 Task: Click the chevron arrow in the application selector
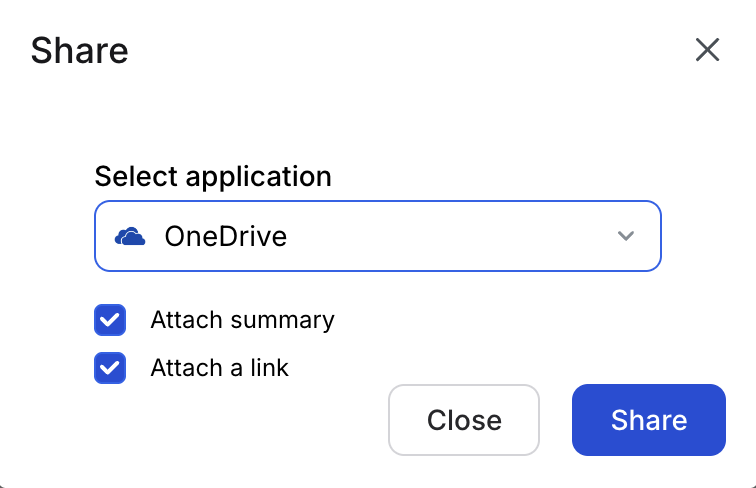(x=626, y=236)
